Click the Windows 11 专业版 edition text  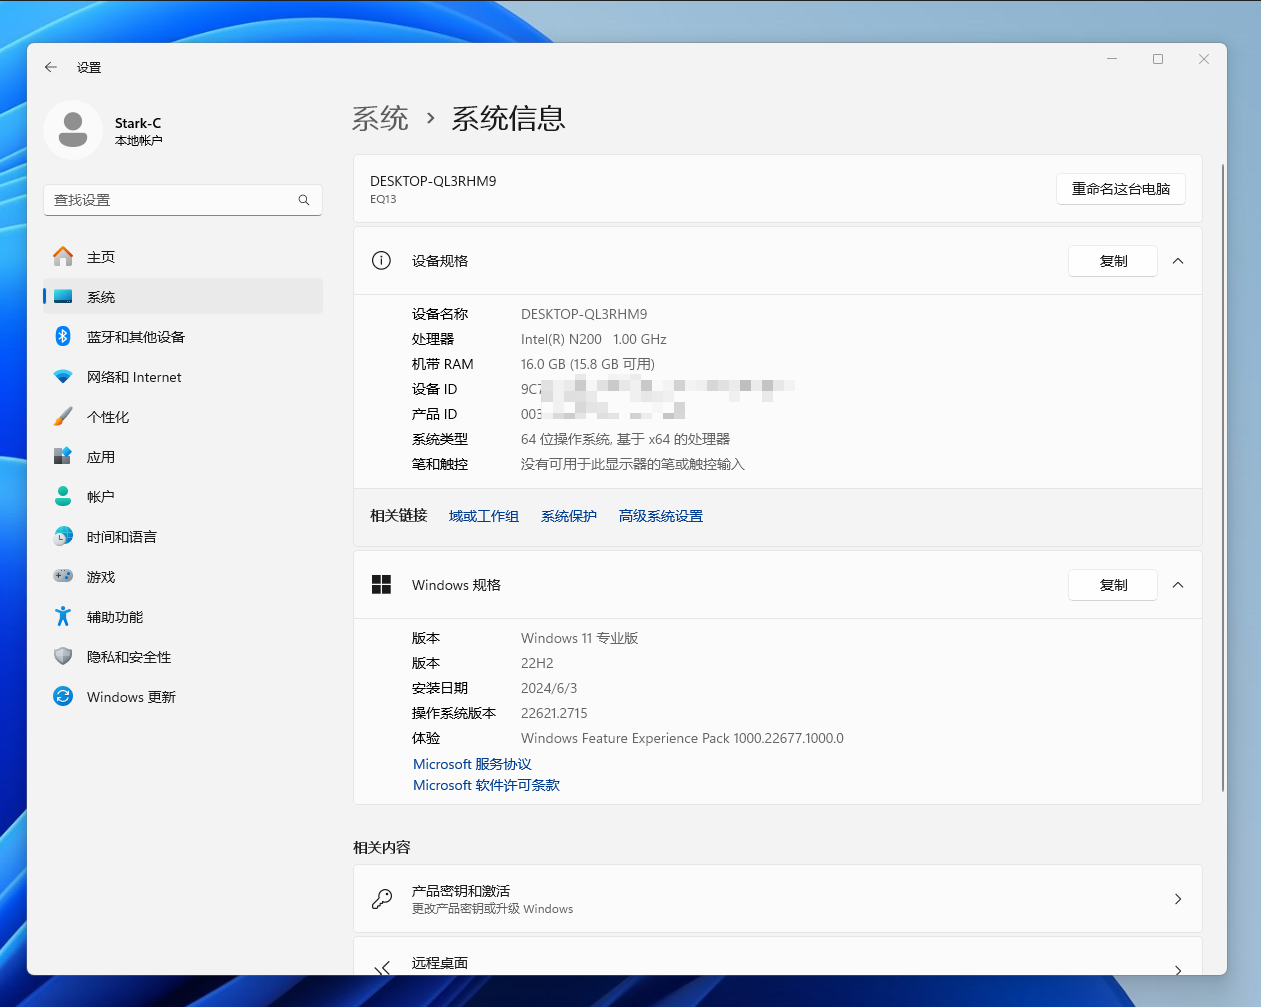579,638
